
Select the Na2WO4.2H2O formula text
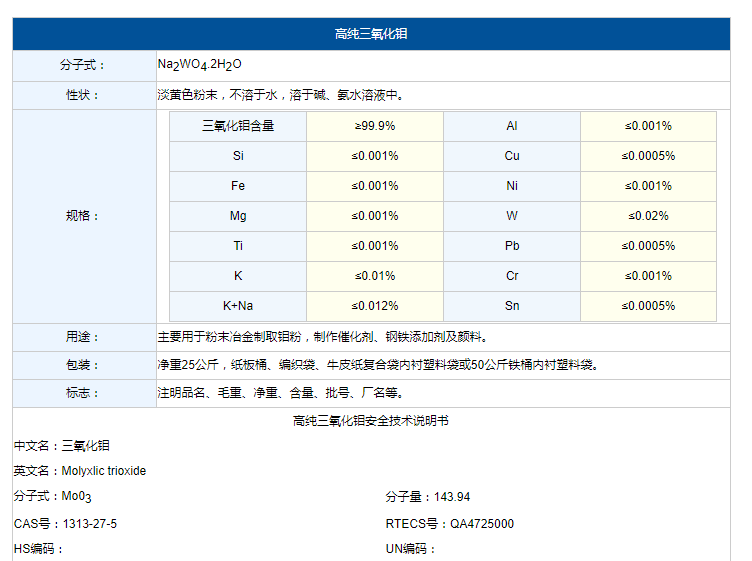coord(200,65)
